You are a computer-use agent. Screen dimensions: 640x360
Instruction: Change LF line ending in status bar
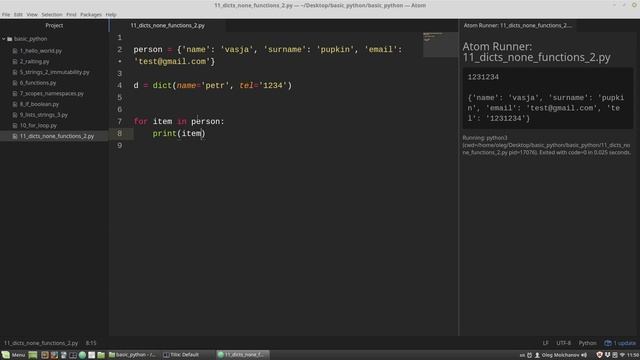545,343
